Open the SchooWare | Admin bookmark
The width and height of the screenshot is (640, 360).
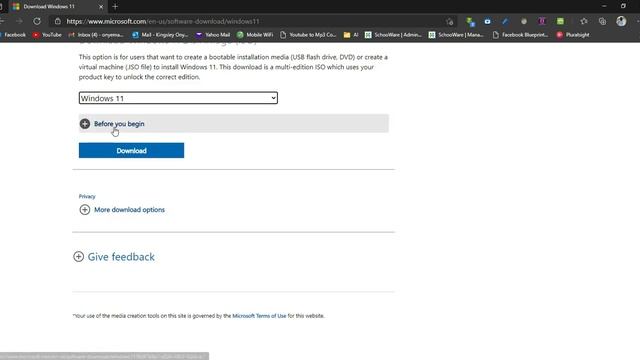click(393, 35)
